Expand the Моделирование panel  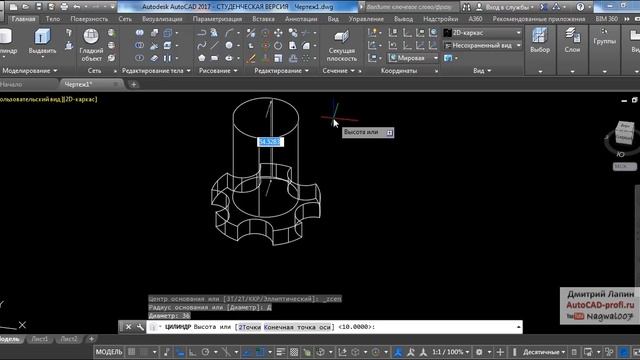(x=30, y=71)
